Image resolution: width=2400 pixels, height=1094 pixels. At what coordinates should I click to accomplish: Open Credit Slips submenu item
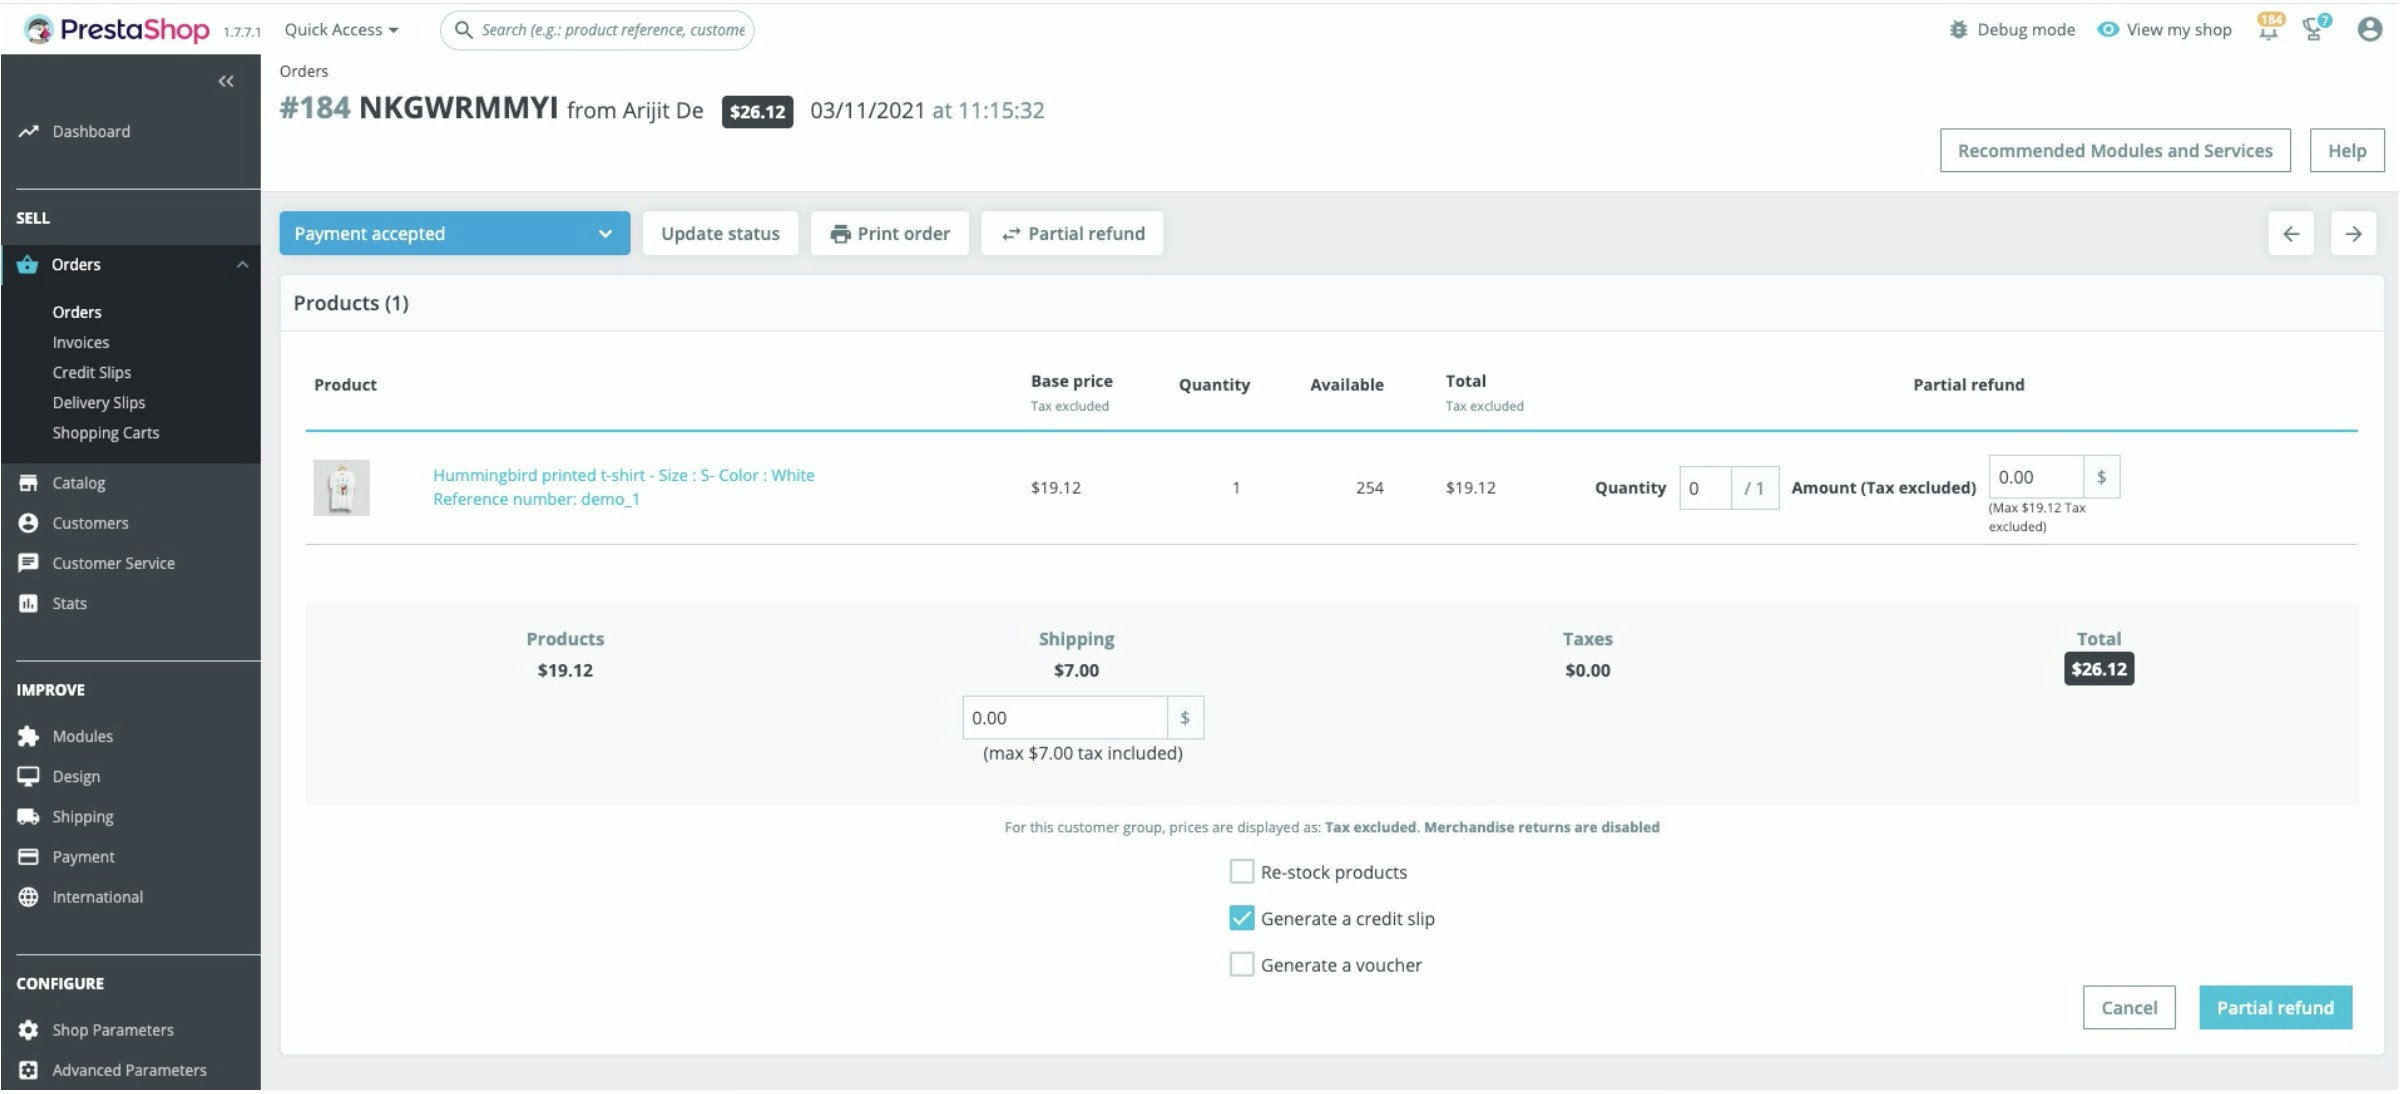(x=91, y=372)
